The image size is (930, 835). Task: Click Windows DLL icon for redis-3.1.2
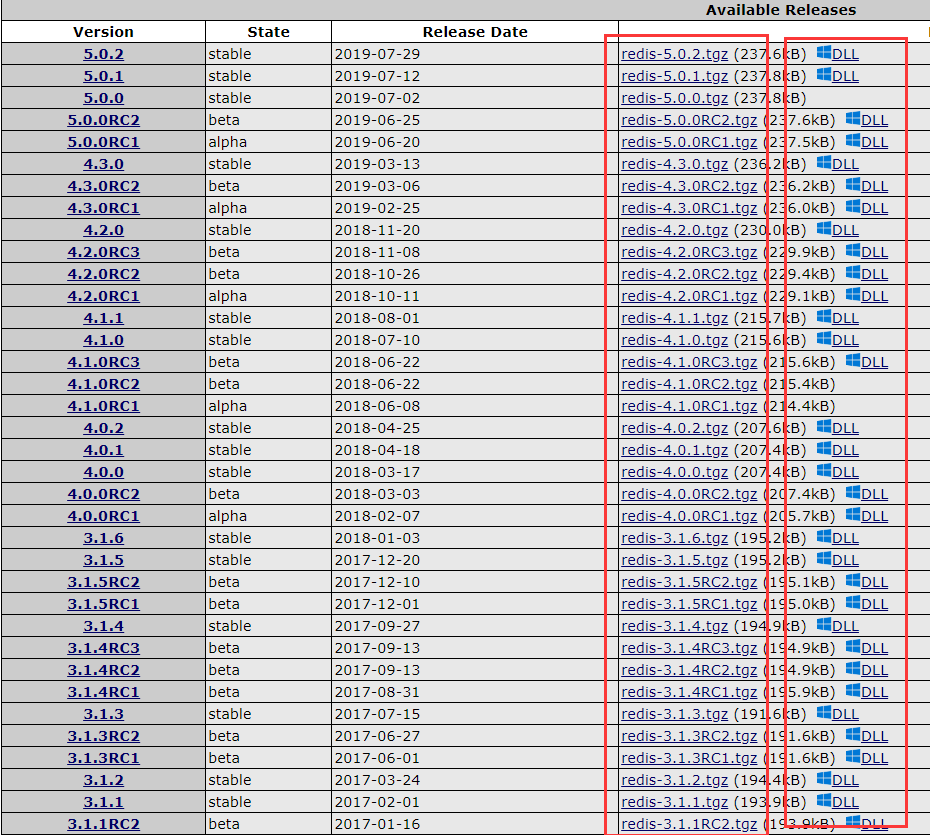(x=824, y=777)
